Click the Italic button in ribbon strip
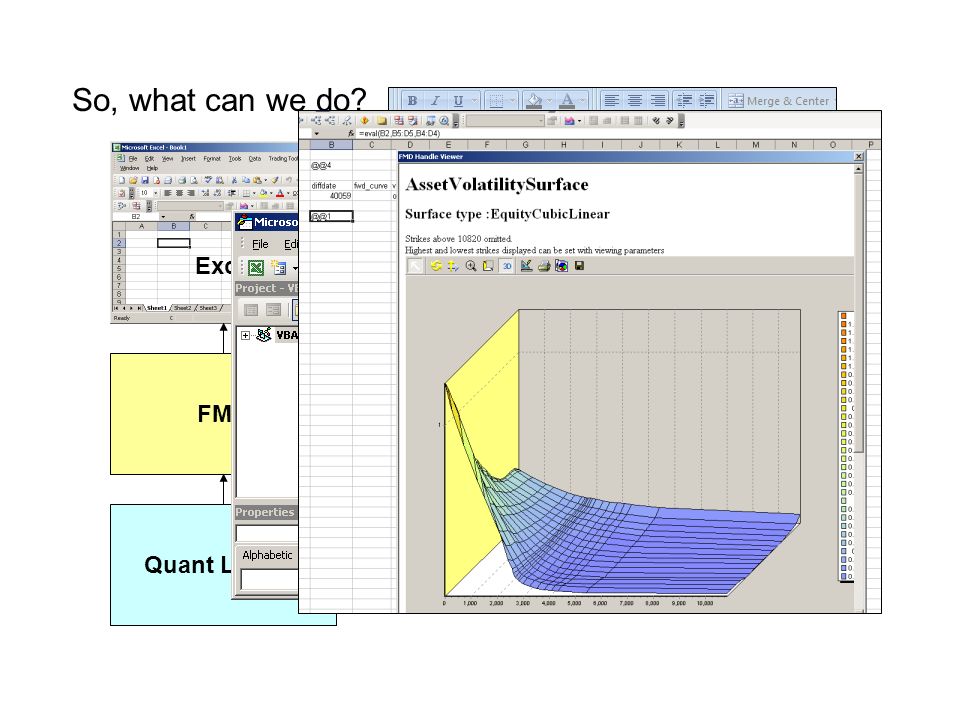This screenshot has width=960, height=720. point(435,100)
